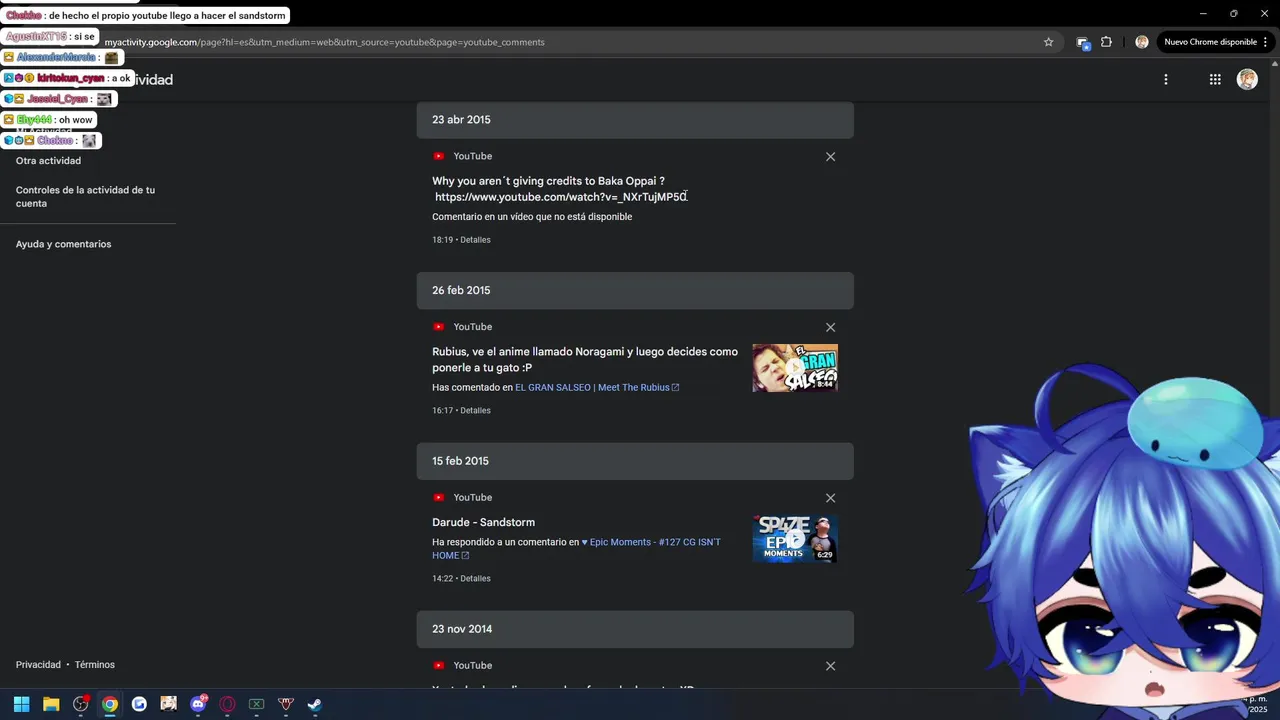
Task: Click the Spaze Epic Moments video thumbnail
Action: tap(795, 539)
